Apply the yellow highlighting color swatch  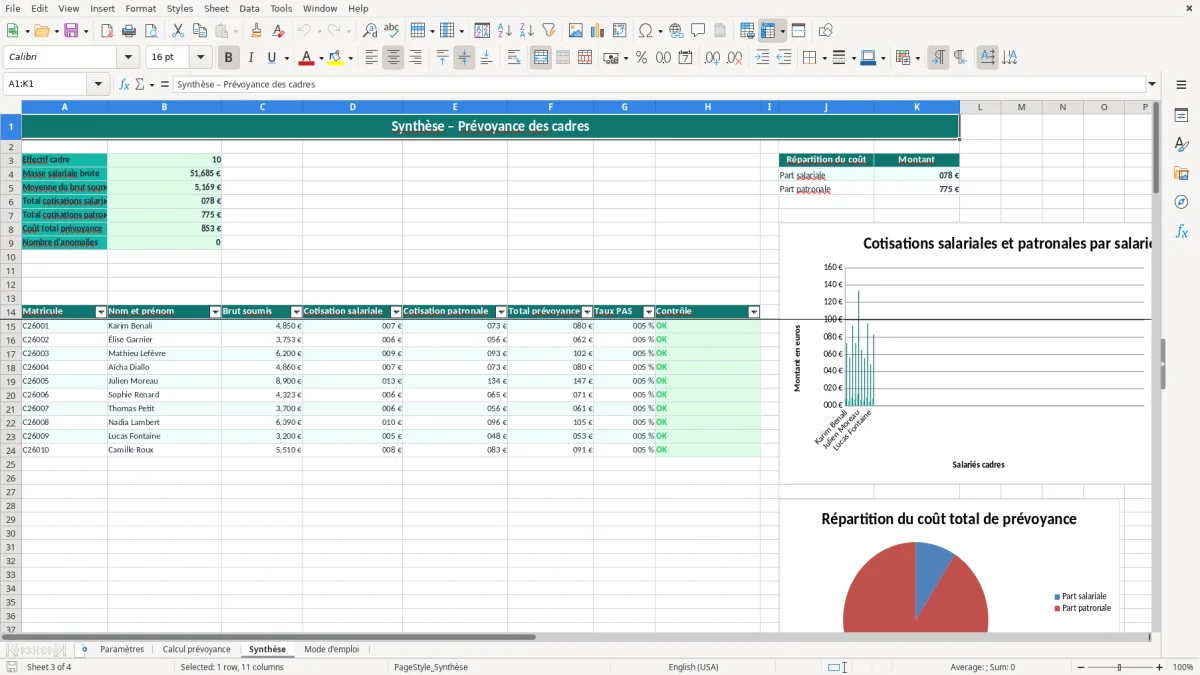pyautogui.click(x=336, y=58)
